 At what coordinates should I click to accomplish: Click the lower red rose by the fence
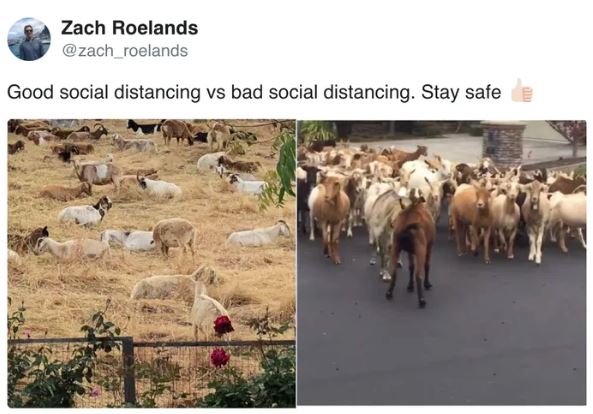pyautogui.click(x=220, y=357)
